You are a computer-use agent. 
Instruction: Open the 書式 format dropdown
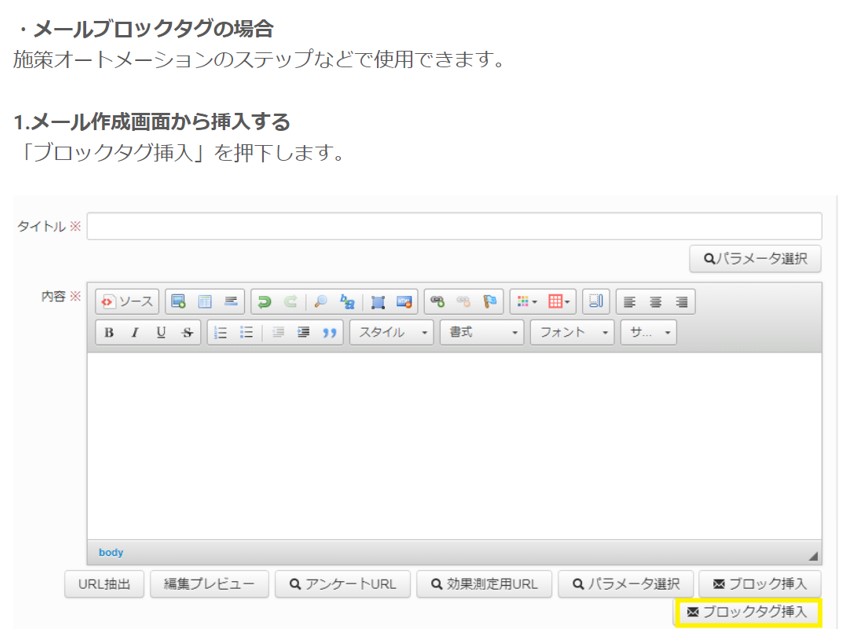click(481, 333)
